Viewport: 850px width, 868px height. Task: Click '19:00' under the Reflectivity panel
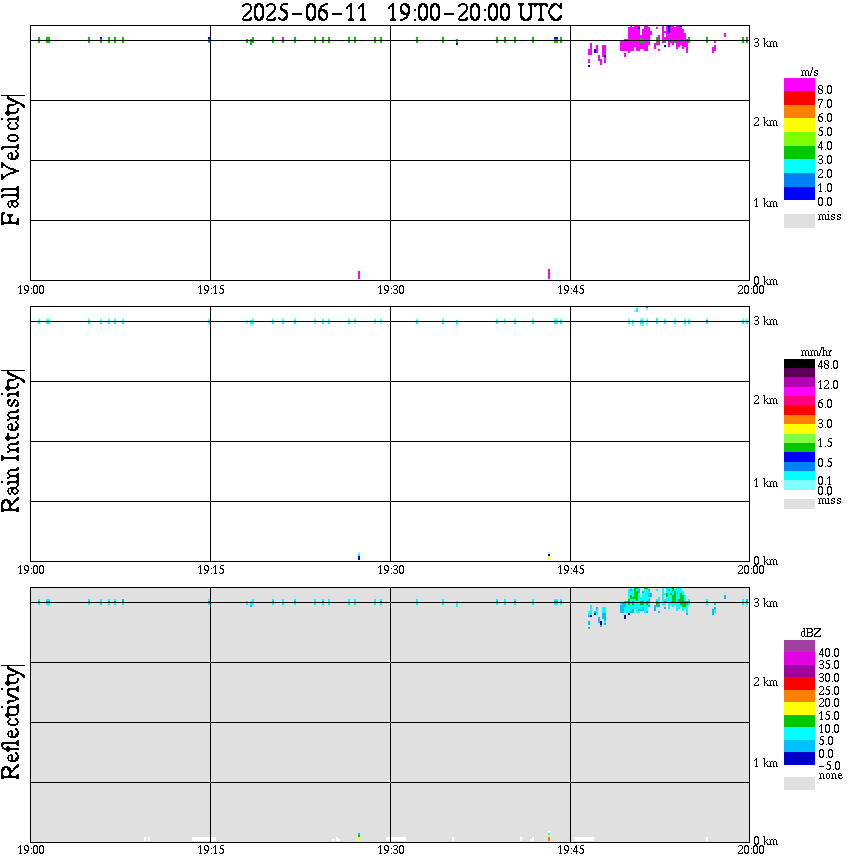(31, 850)
